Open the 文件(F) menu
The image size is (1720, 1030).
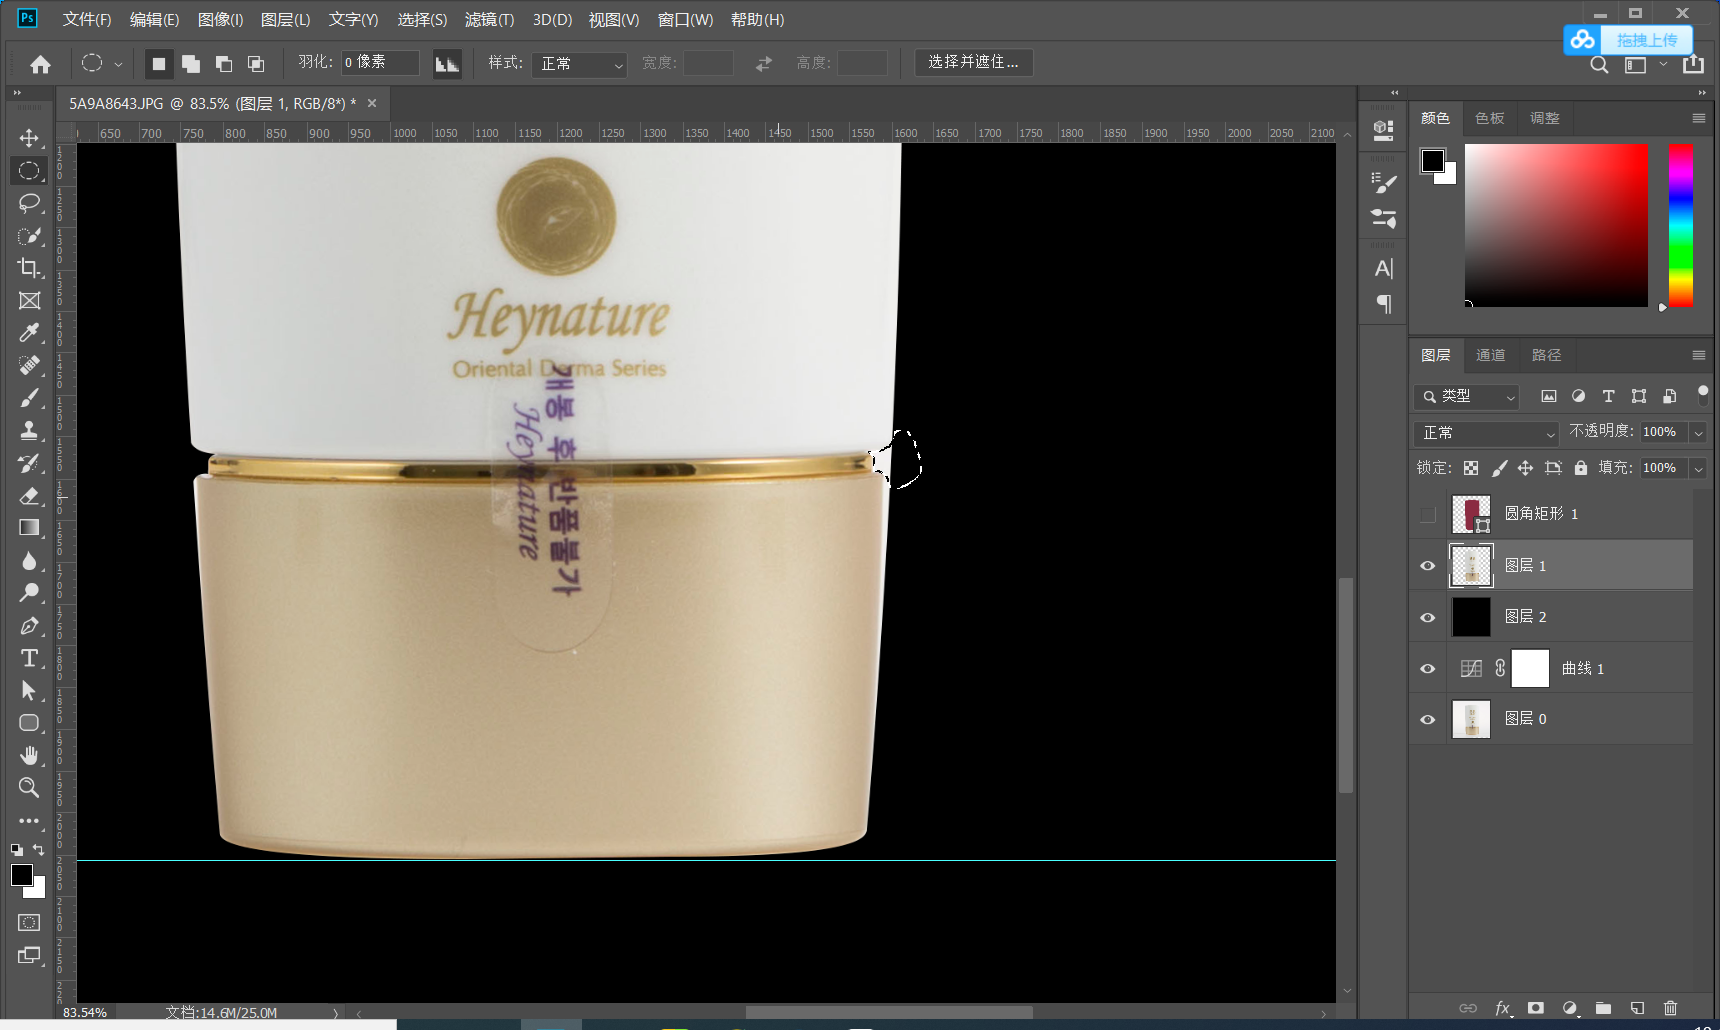coord(87,20)
